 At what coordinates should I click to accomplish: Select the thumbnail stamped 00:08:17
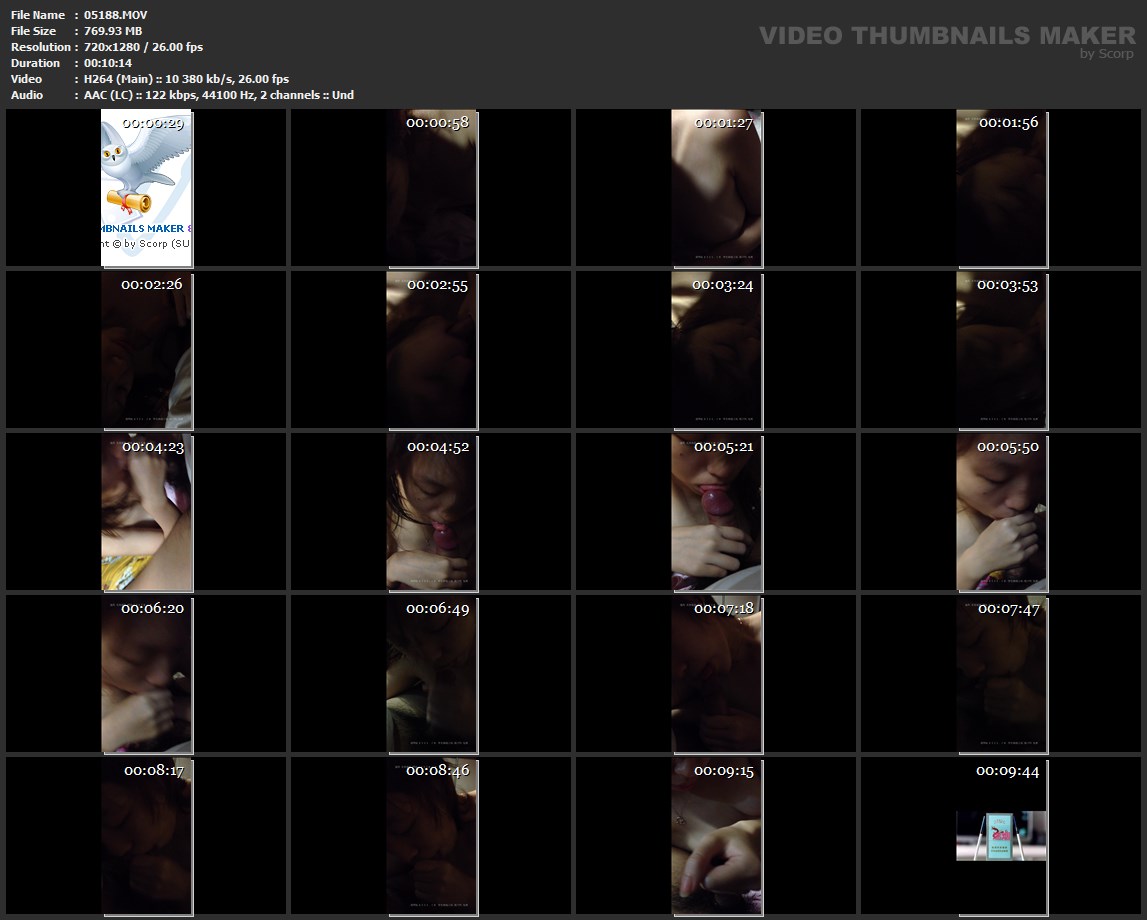click(x=146, y=836)
